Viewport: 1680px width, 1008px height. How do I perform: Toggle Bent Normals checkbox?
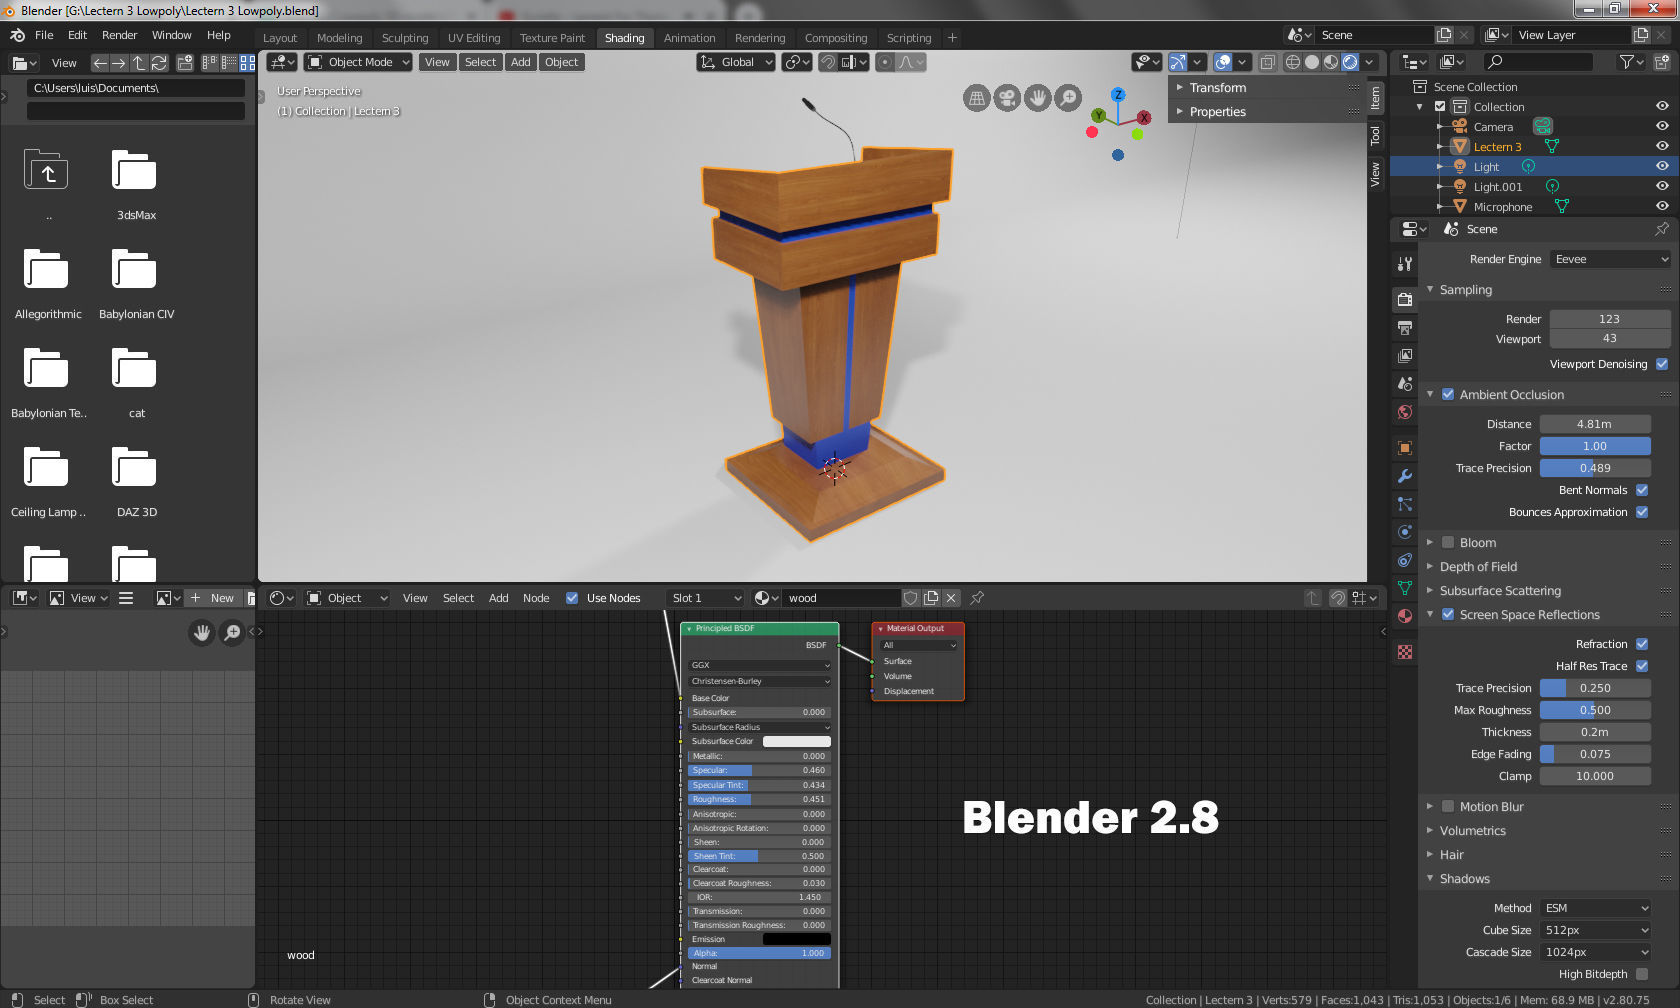1642,490
